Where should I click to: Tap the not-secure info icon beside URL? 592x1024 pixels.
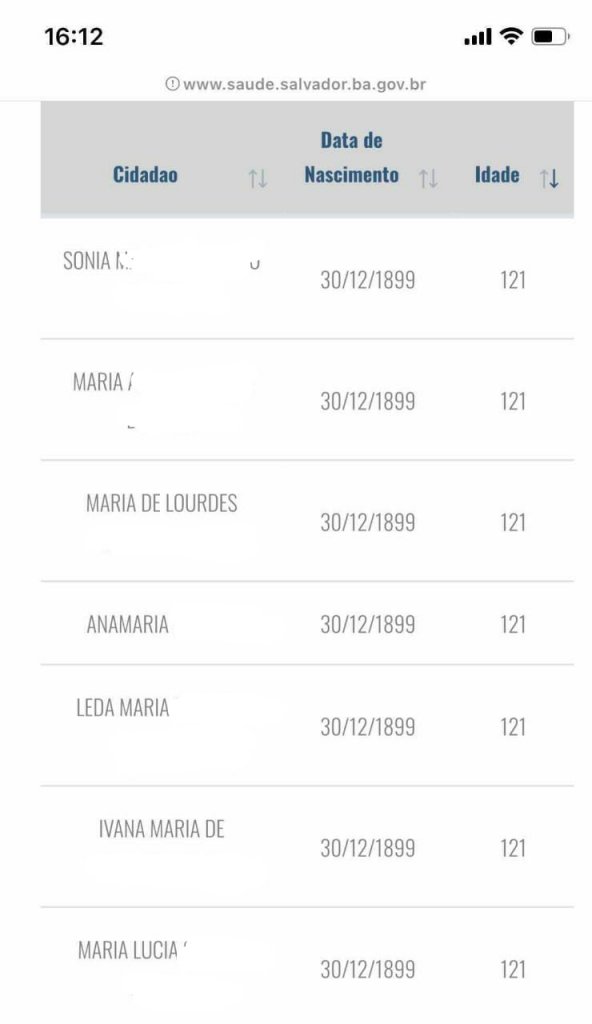(173, 84)
